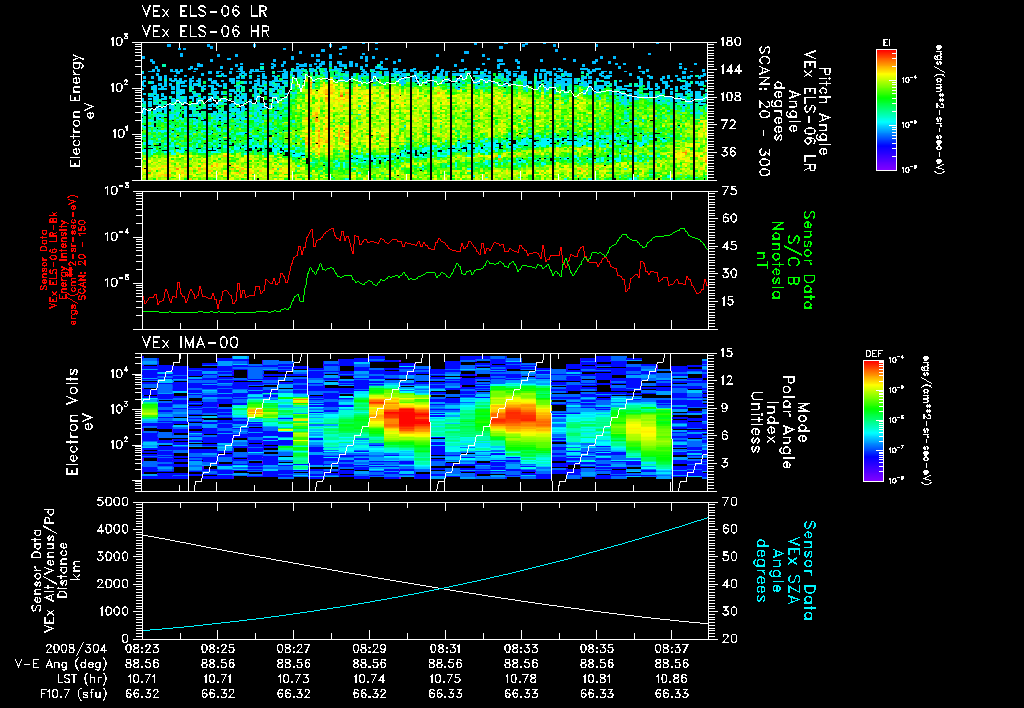
Task: Click the LST value 10.74
Action: 369,679
